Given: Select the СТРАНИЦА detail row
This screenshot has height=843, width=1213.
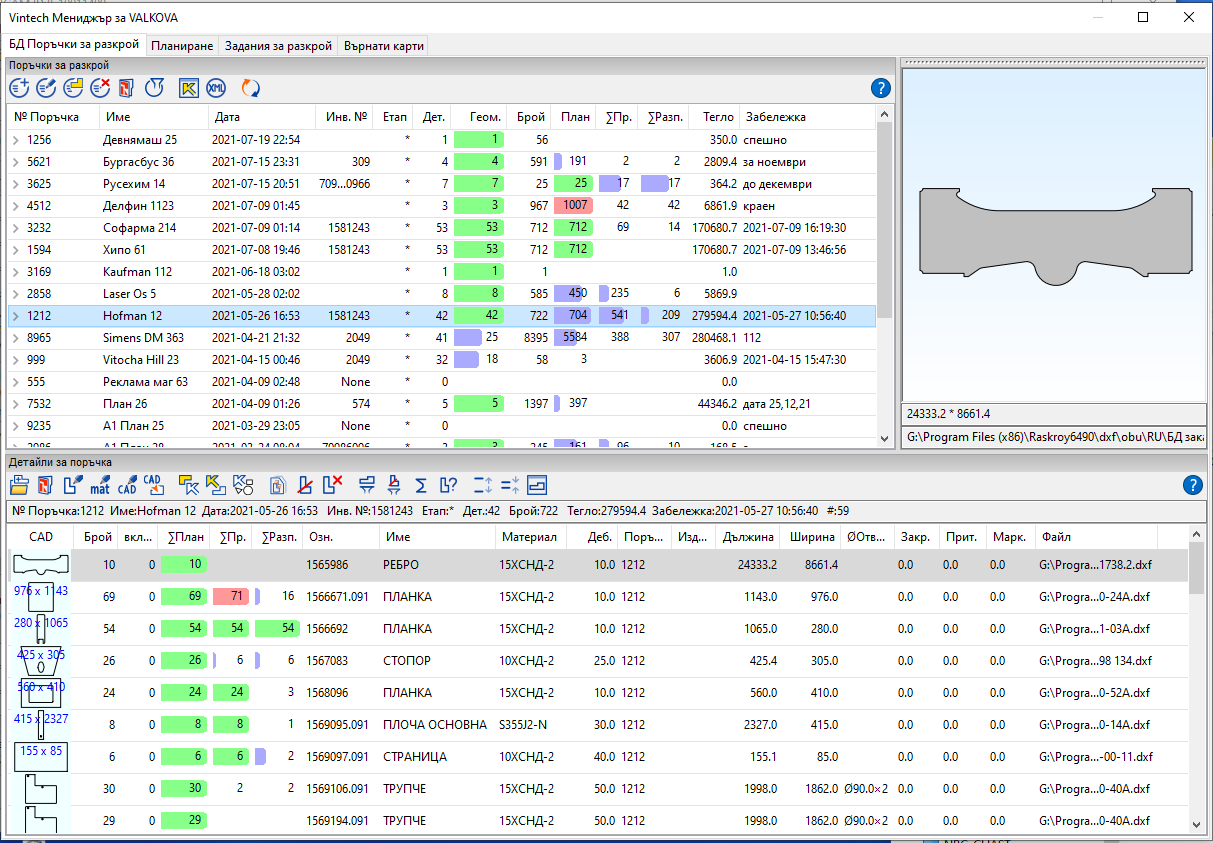Looking at the screenshot, I should (x=598, y=757).
